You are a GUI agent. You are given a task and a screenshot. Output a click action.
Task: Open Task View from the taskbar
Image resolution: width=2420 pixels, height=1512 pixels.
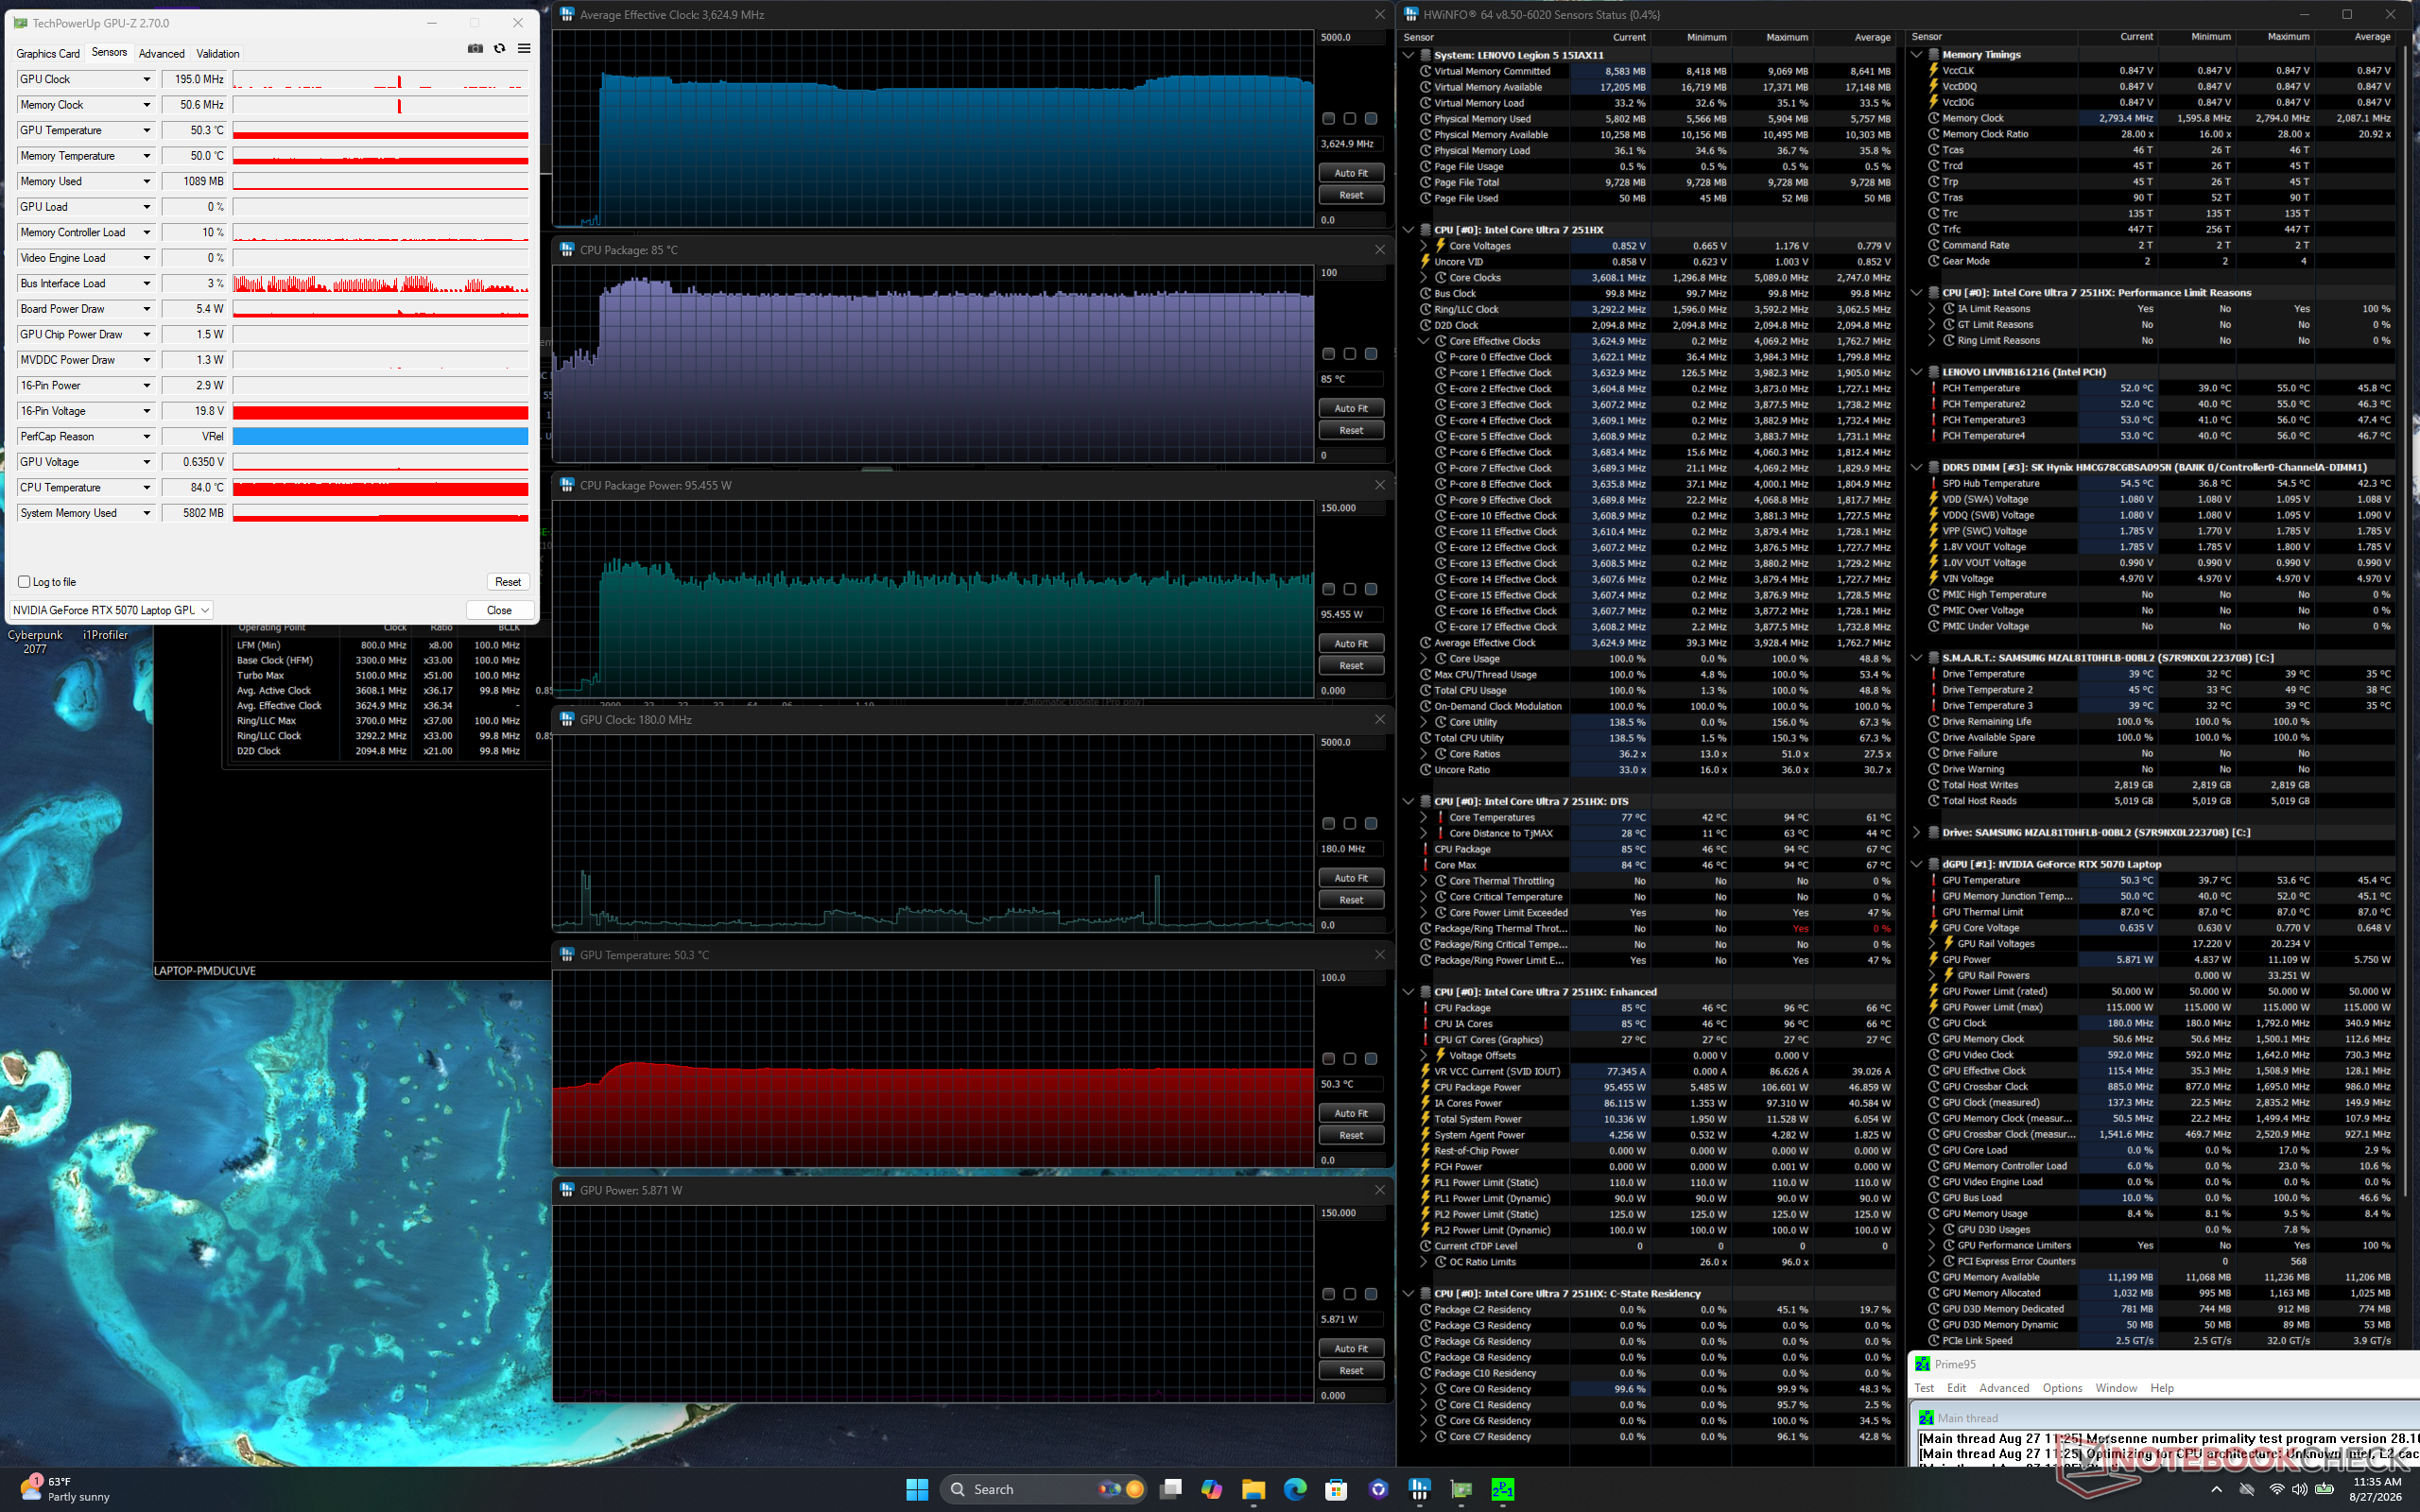[x=1171, y=1489]
